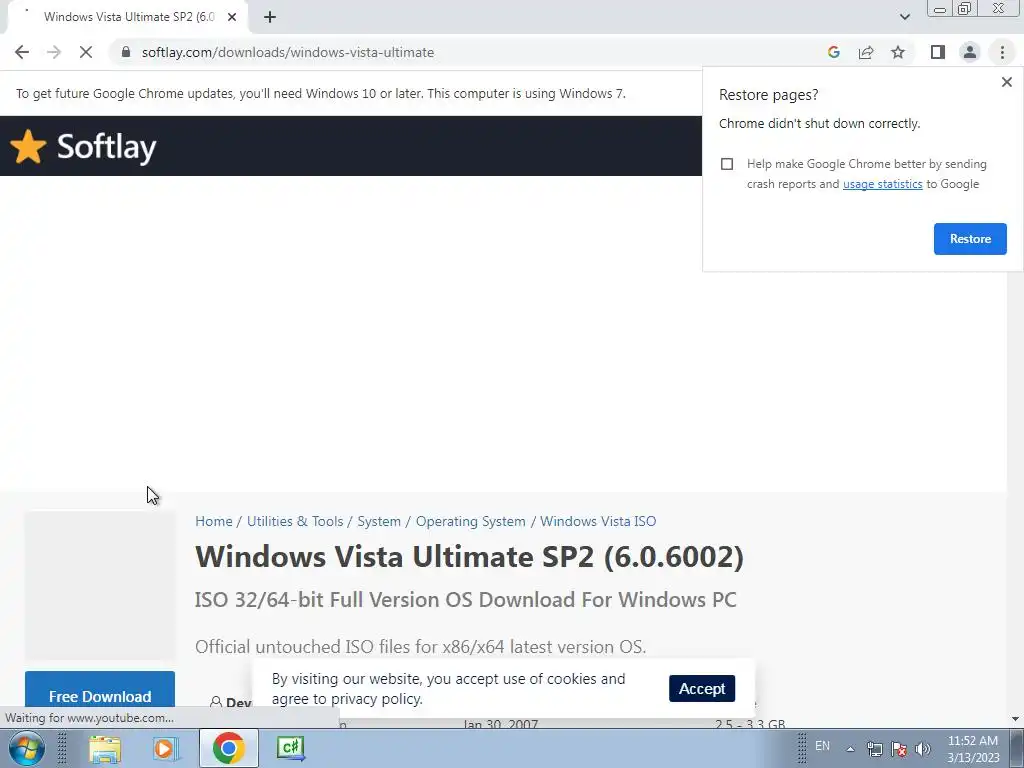Open Windows Explorer from taskbar
The width and height of the screenshot is (1024, 768).
(x=105, y=748)
